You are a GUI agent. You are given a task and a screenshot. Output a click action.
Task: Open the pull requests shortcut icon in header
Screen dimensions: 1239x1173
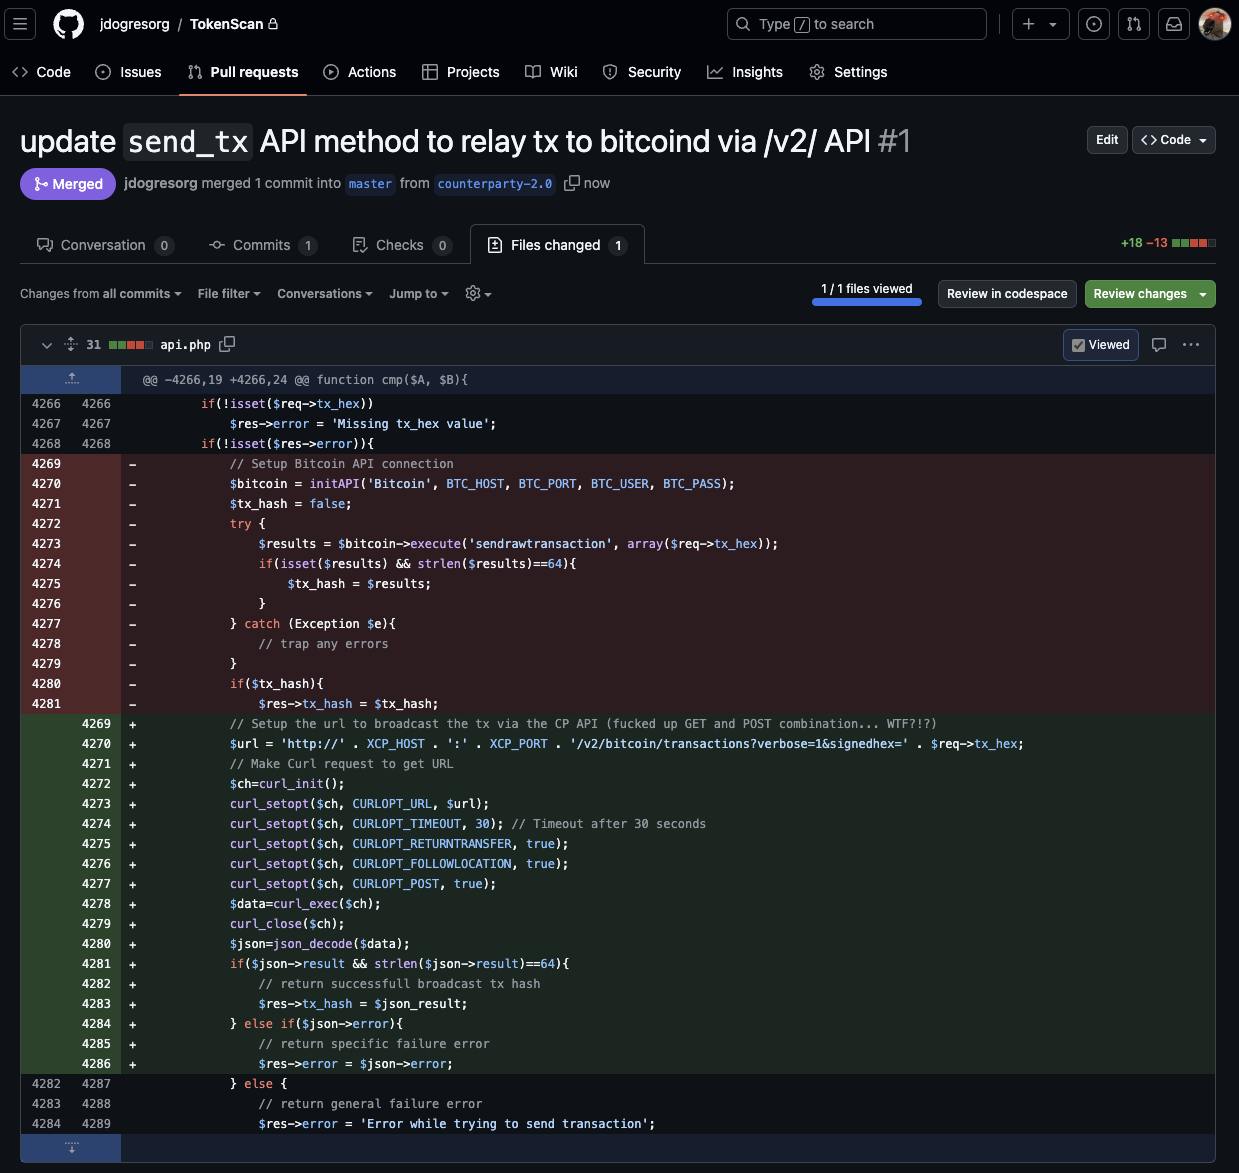coord(1134,24)
